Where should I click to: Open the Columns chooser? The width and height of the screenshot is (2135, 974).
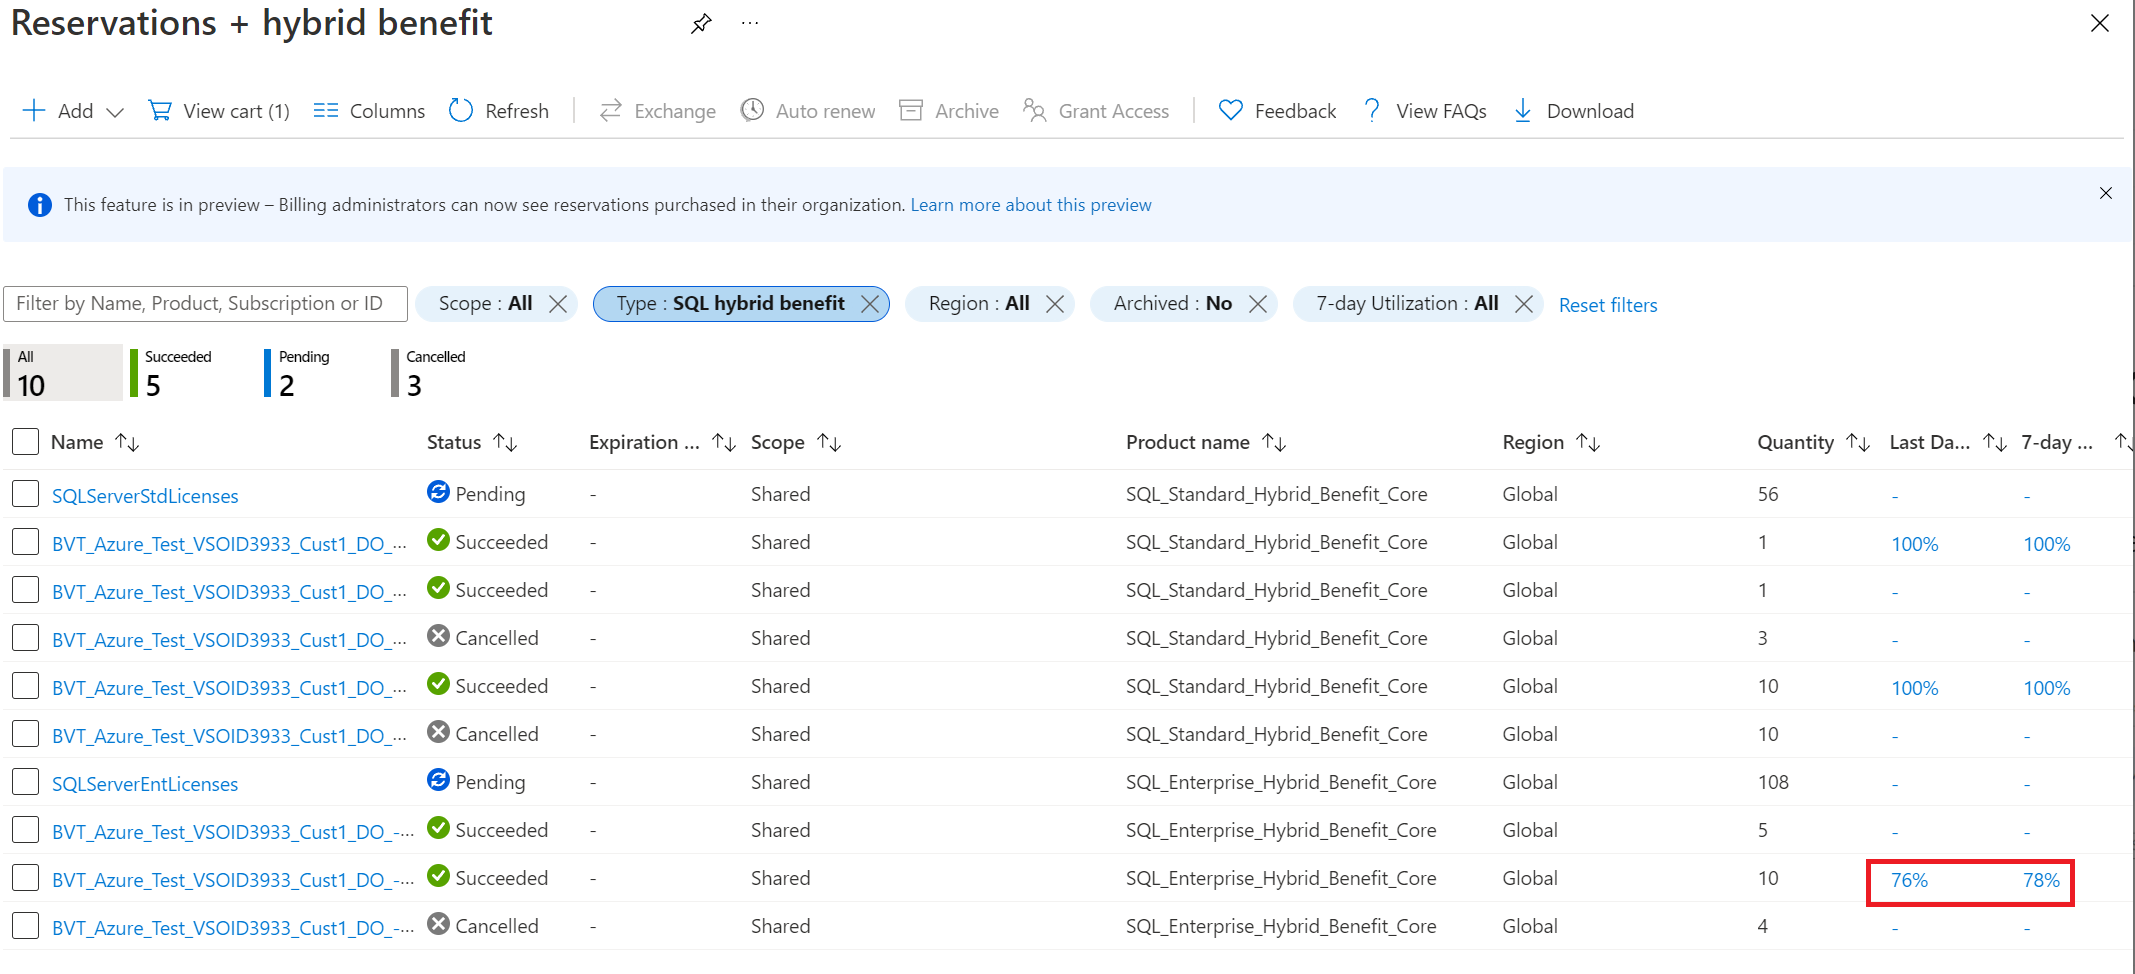[x=369, y=111]
